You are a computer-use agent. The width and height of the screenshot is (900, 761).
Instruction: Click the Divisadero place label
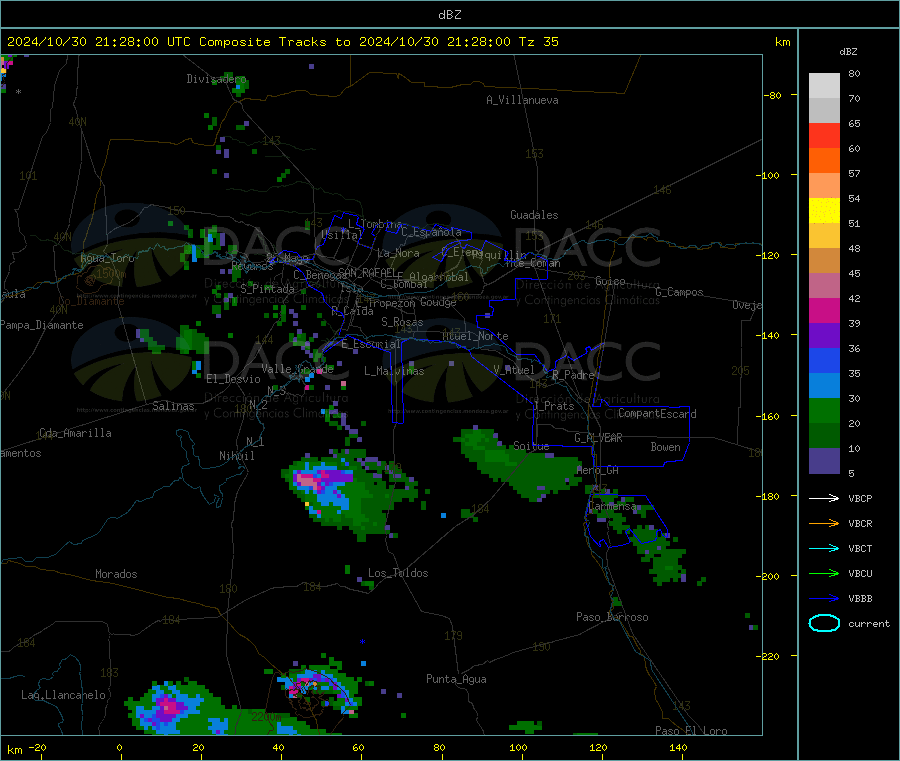pyautogui.click(x=216, y=79)
